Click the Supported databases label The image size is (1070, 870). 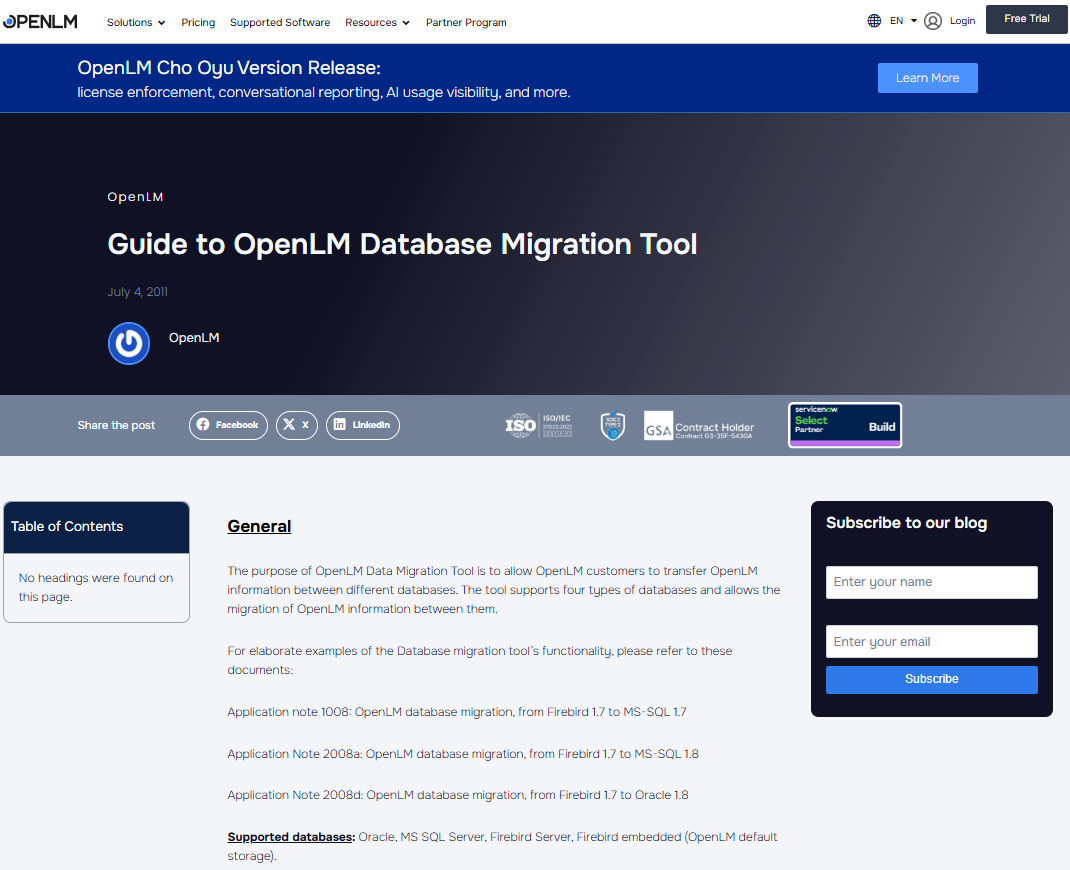click(291, 837)
